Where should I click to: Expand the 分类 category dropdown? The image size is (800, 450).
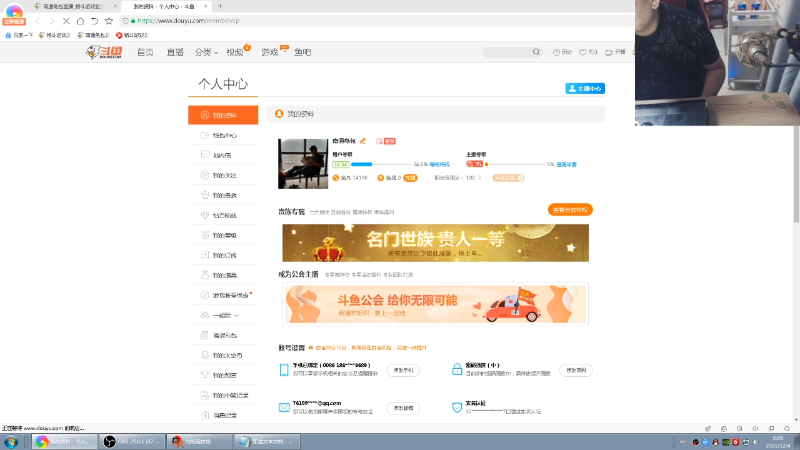206,52
